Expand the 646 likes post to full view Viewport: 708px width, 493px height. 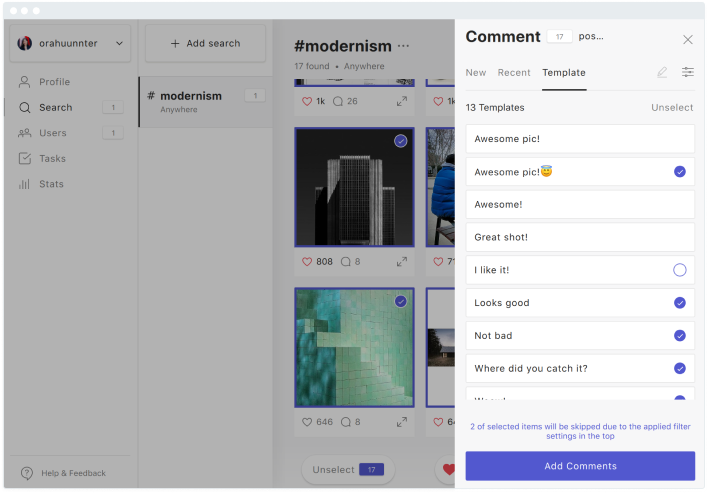[402, 422]
